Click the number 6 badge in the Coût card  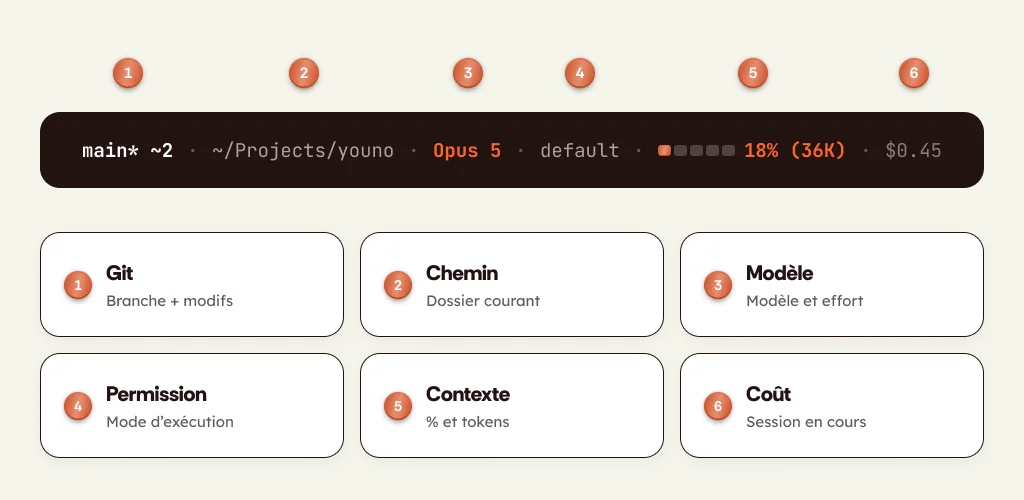pos(718,406)
